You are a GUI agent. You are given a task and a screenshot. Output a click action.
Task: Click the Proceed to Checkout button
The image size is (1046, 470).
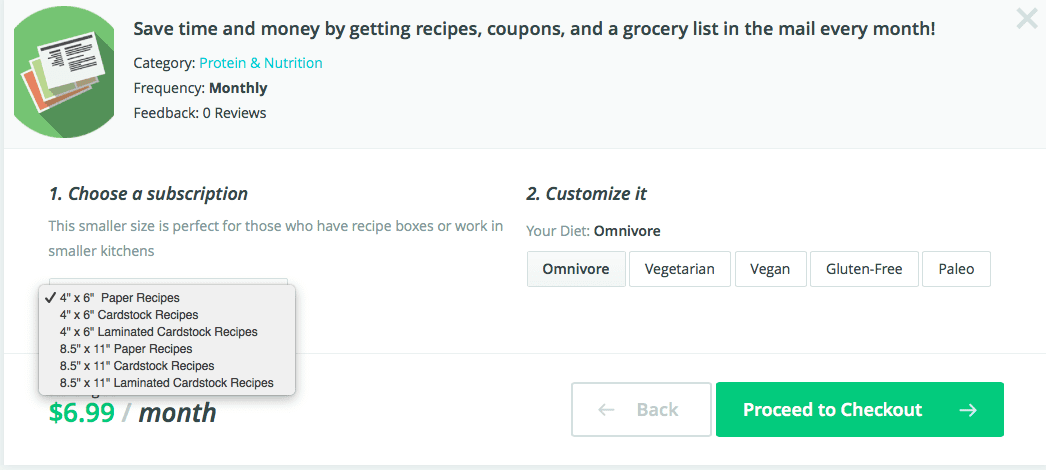pyautogui.click(x=859, y=409)
